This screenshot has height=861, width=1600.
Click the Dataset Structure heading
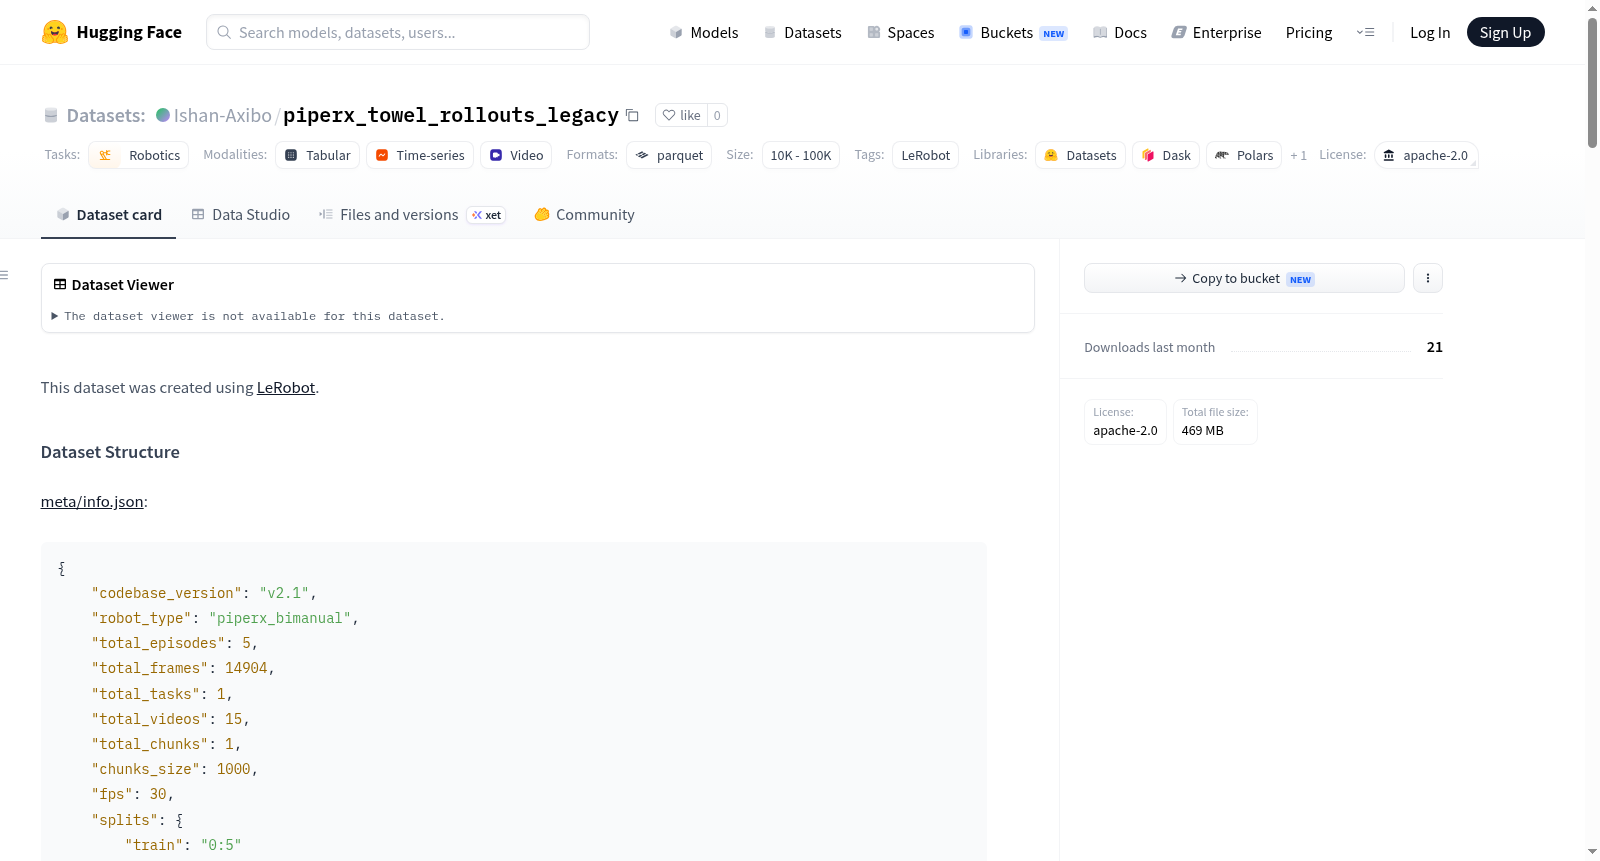pyautogui.click(x=110, y=452)
